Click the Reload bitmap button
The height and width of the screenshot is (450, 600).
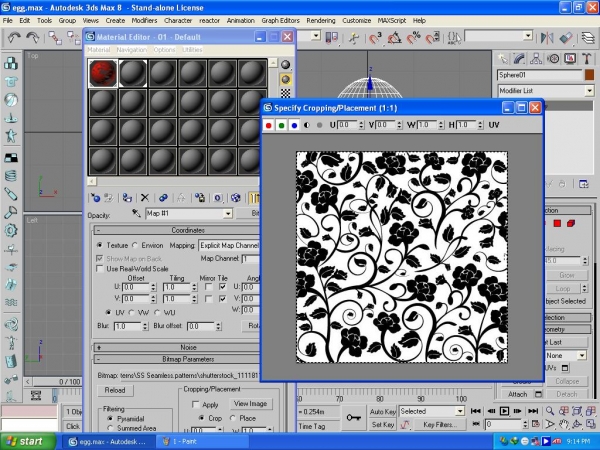coord(115,390)
